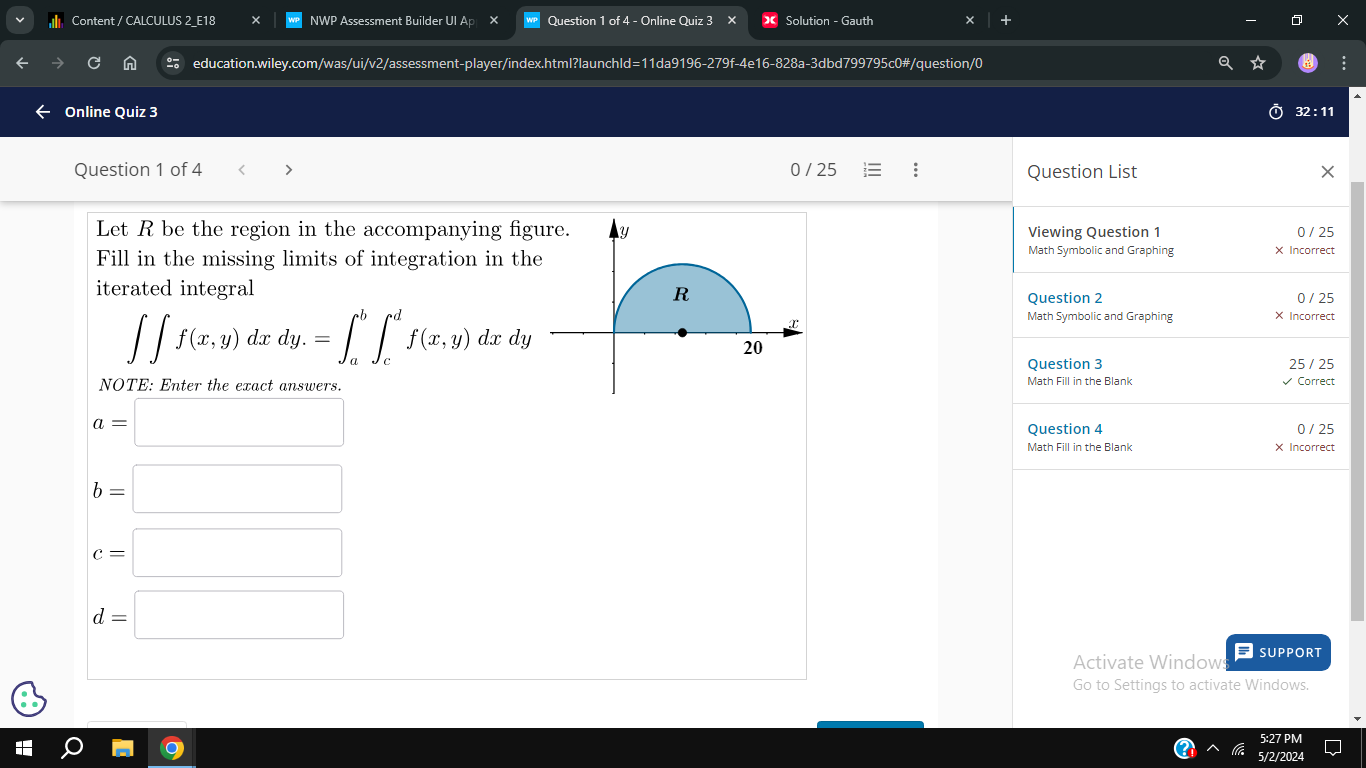
Task: Open Chrome from the Windows taskbar
Action: click(x=170, y=748)
